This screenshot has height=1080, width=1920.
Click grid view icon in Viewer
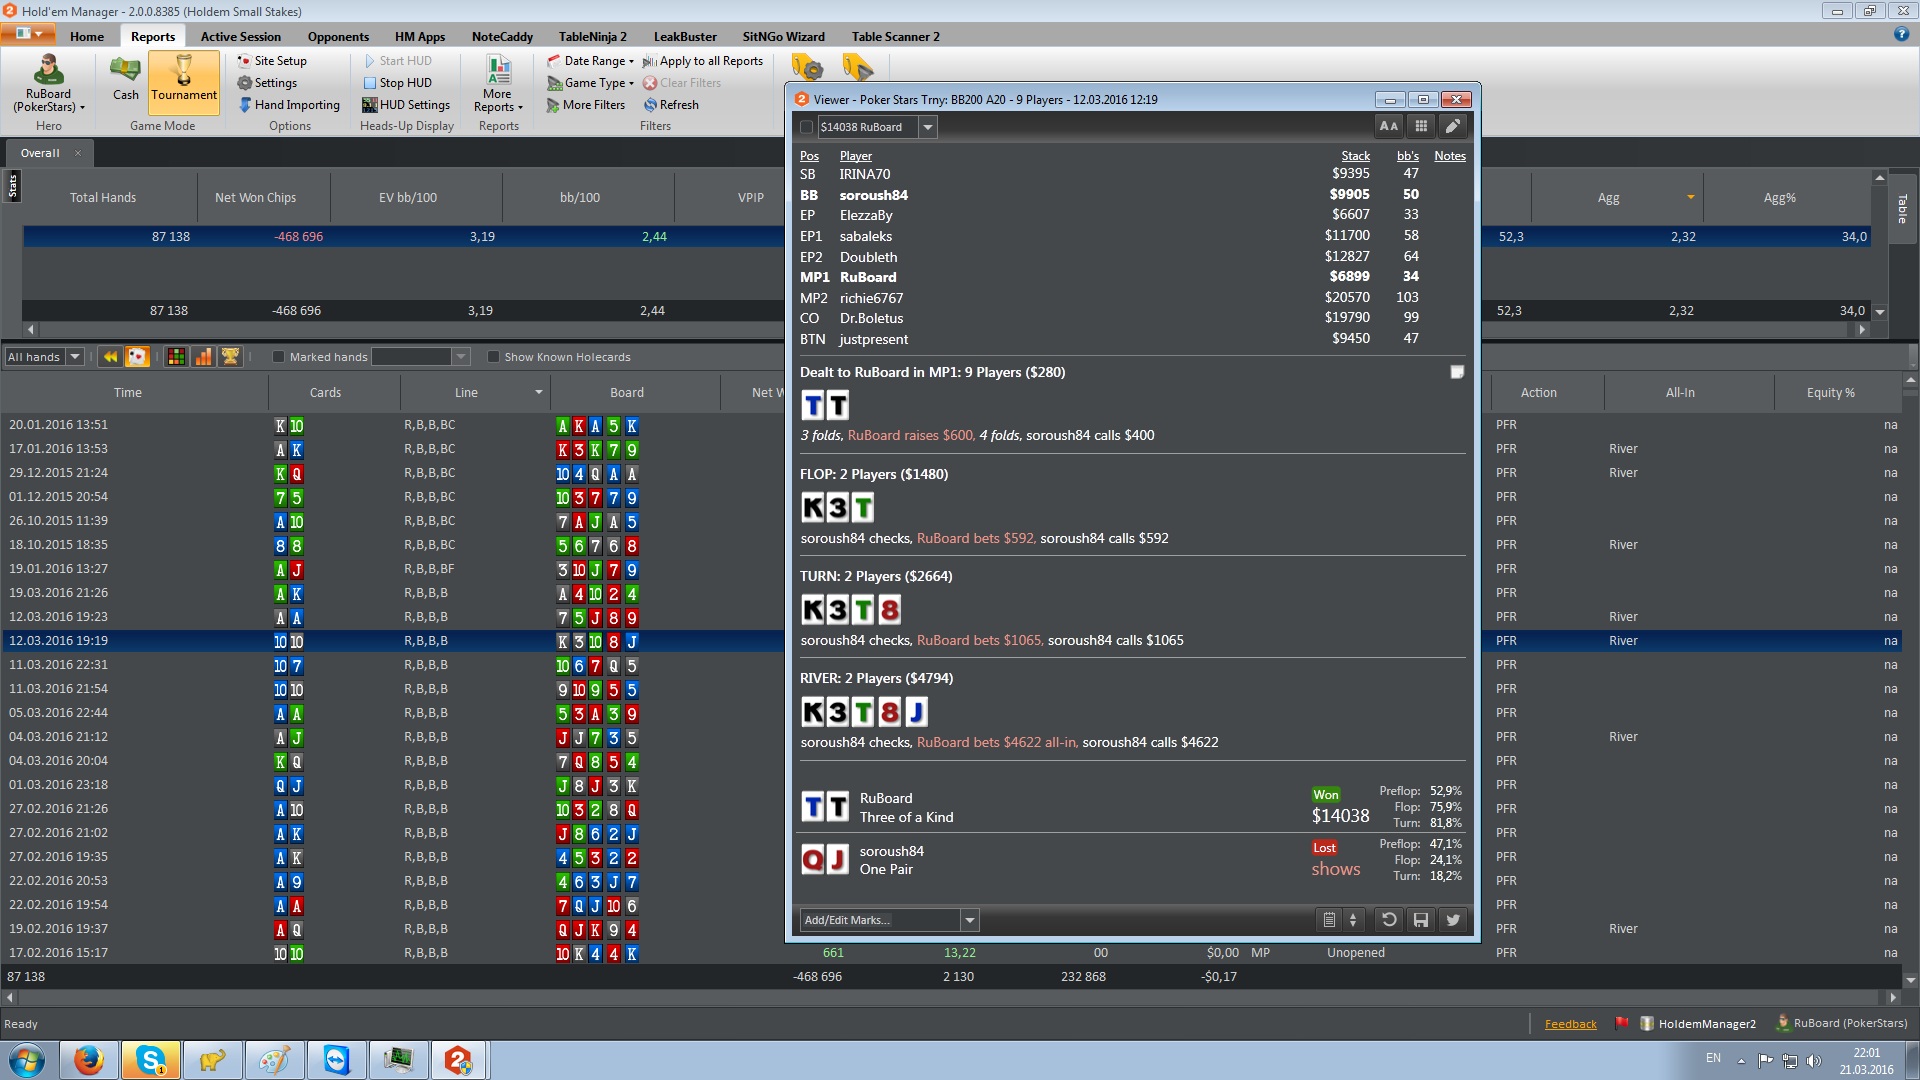(x=1421, y=126)
